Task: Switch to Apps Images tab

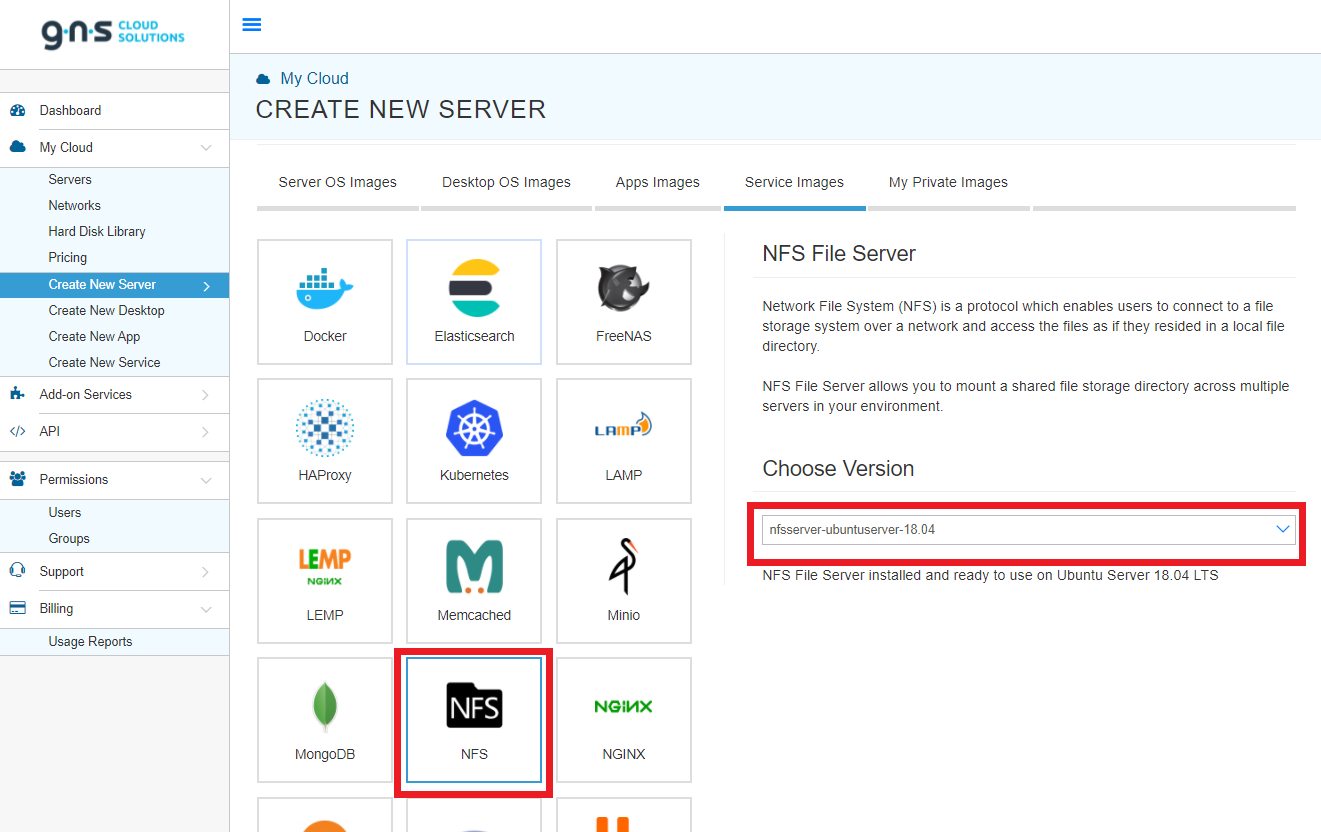Action: [x=658, y=182]
